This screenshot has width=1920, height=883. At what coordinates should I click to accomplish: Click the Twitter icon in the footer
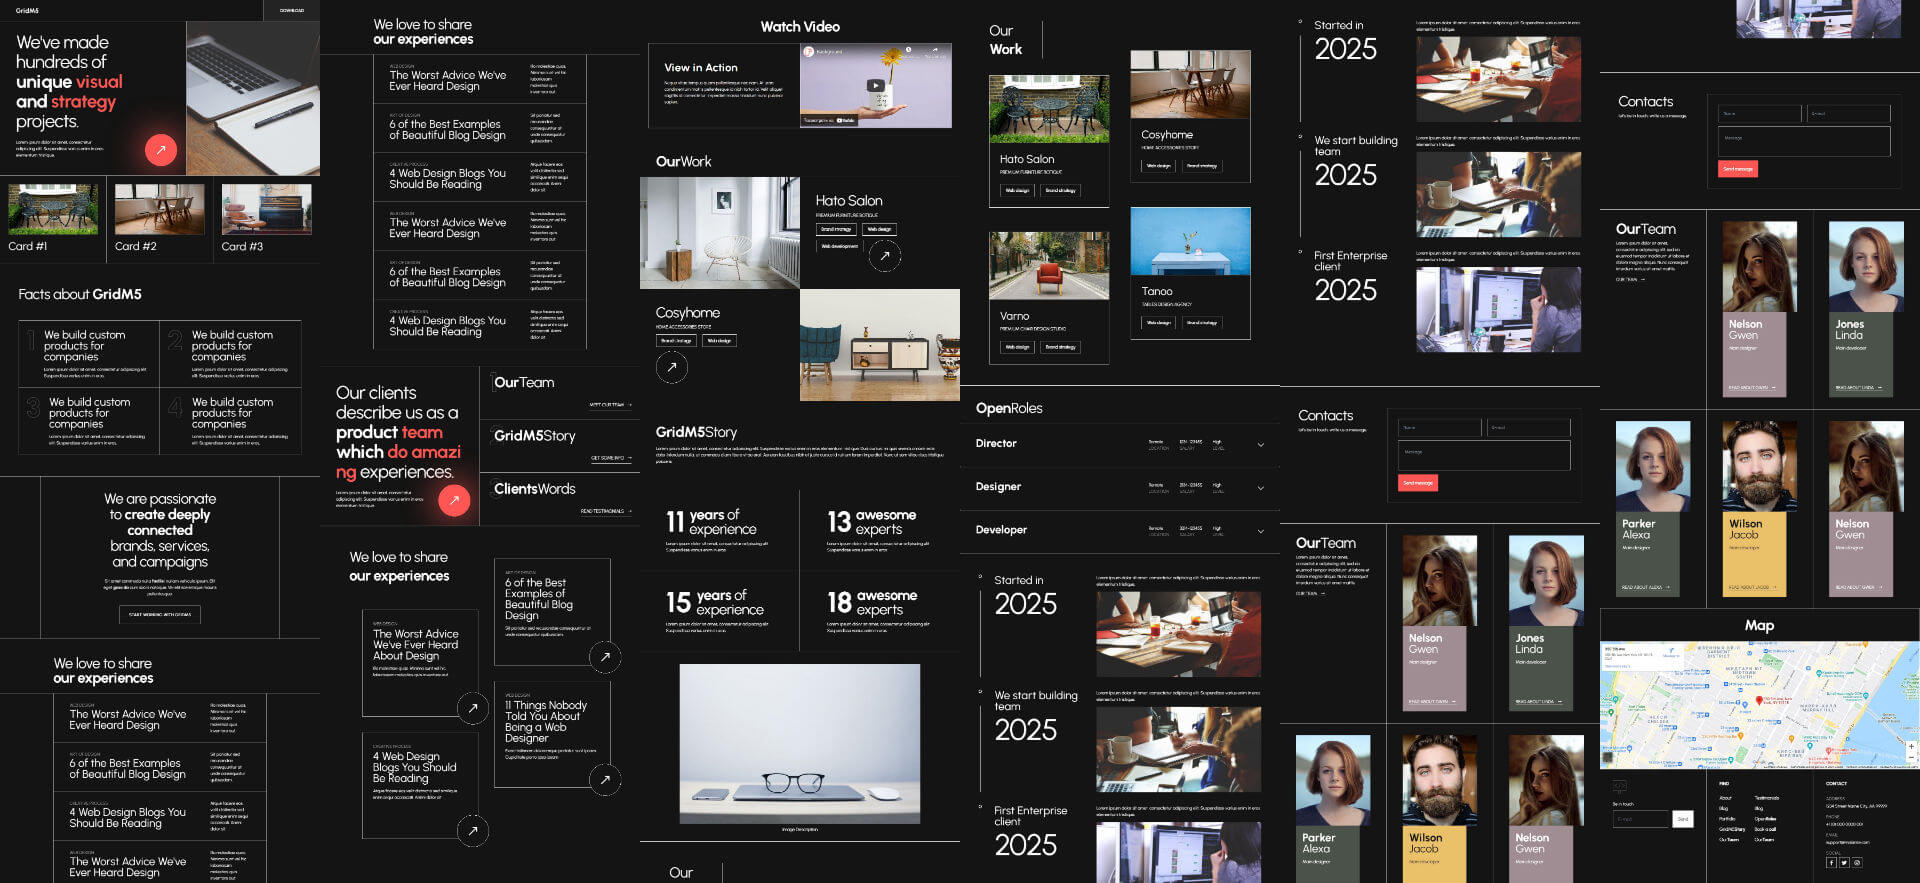(1844, 862)
